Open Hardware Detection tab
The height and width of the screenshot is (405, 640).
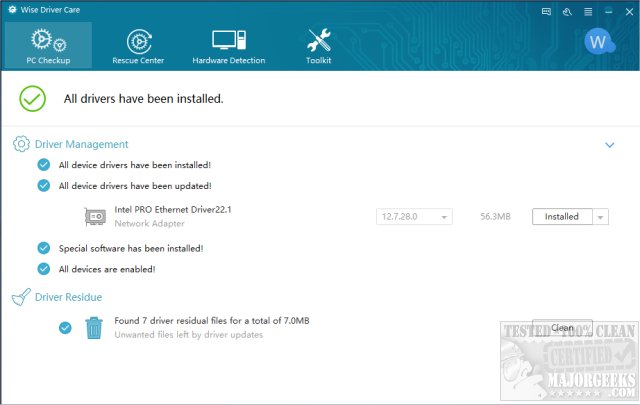229,45
